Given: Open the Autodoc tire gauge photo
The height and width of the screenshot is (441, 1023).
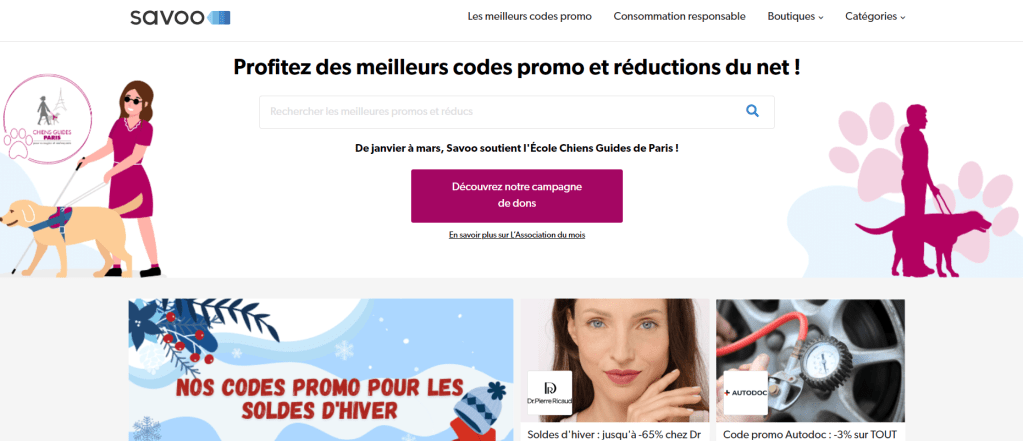Looking at the screenshot, I should [810, 360].
